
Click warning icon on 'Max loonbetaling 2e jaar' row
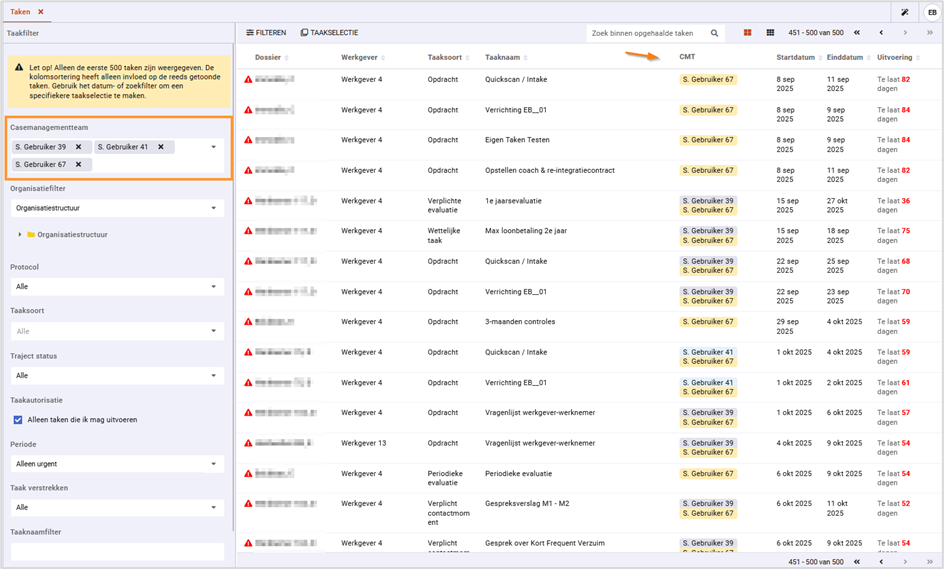248,231
